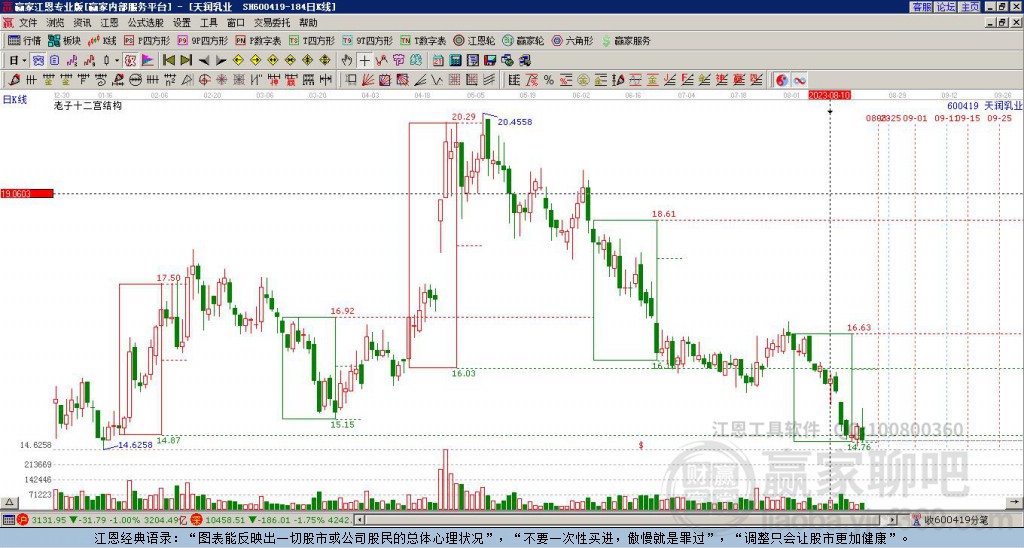The image size is (1024, 548).
Task: Step chart left with black arrow
Action: [204, 61]
